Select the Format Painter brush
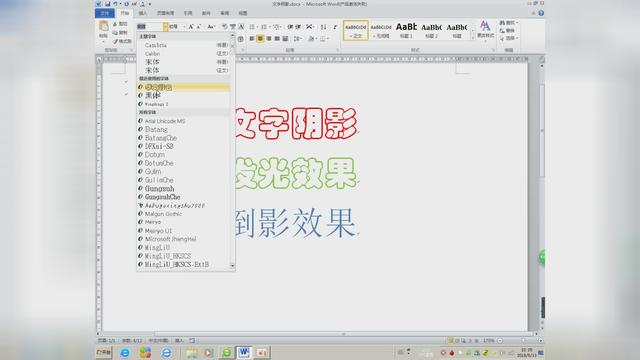The width and height of the screenshot is (640, 360). [122, 41]
